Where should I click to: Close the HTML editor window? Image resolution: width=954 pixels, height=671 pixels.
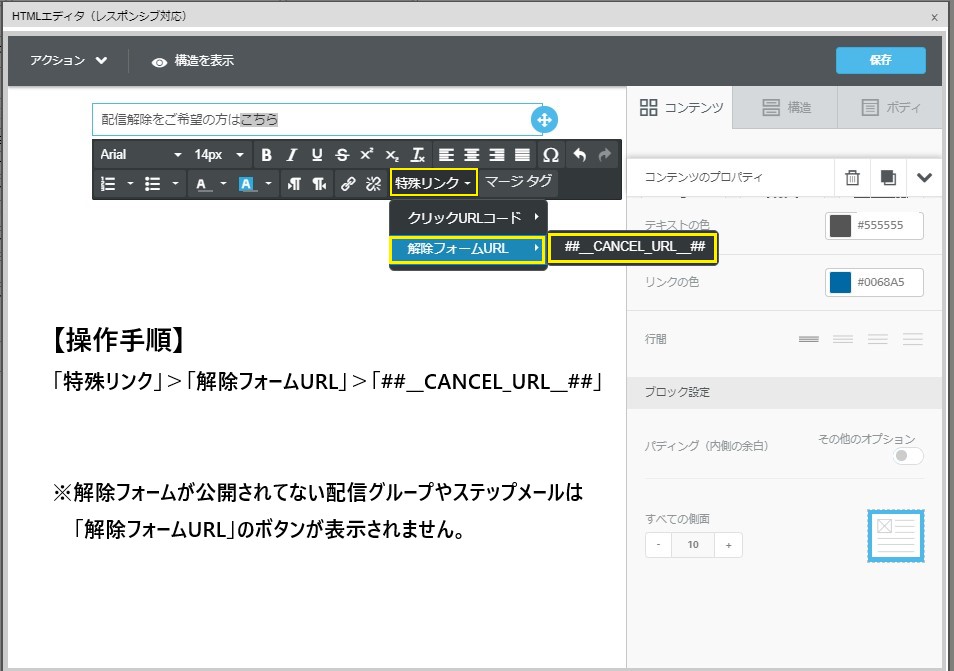934,17
